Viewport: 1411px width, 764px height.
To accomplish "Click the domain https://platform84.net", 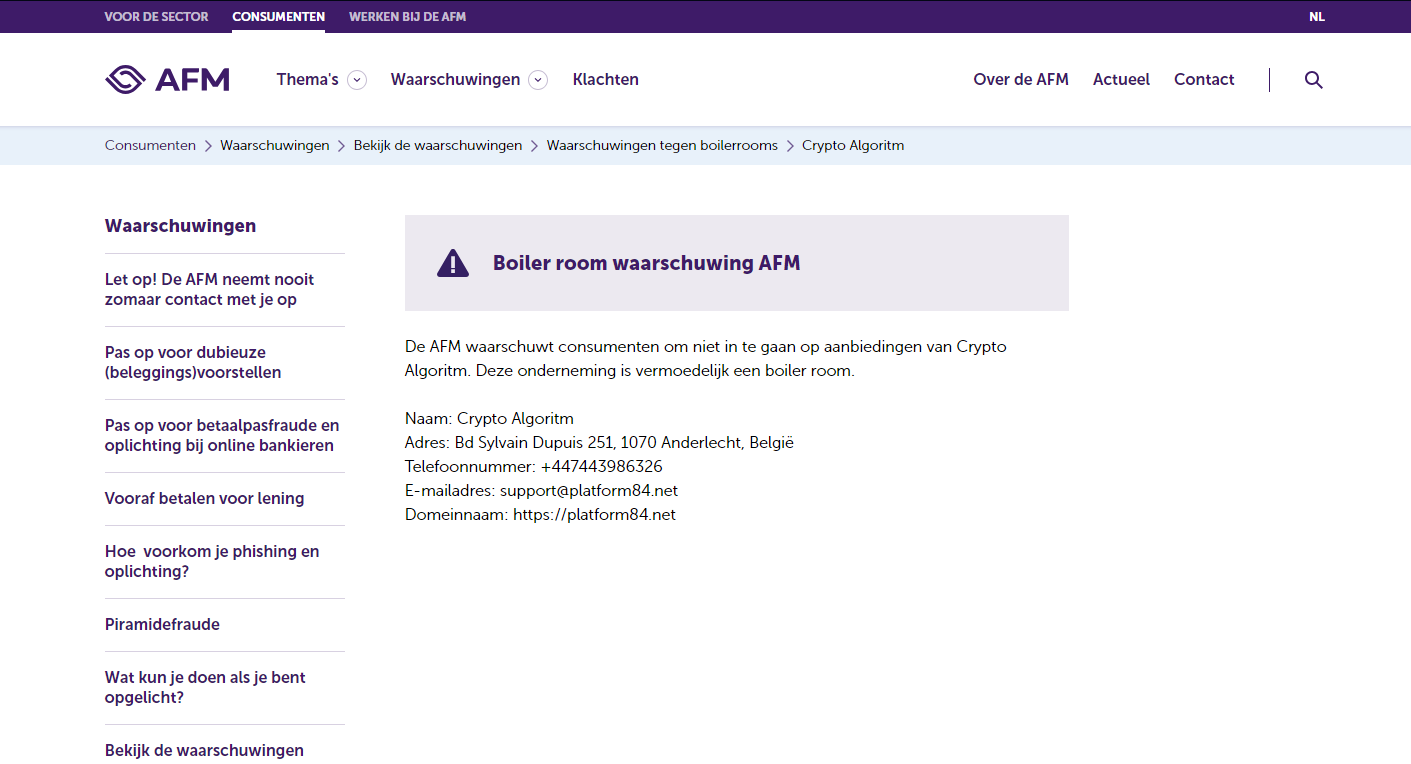I will [594, 515].
